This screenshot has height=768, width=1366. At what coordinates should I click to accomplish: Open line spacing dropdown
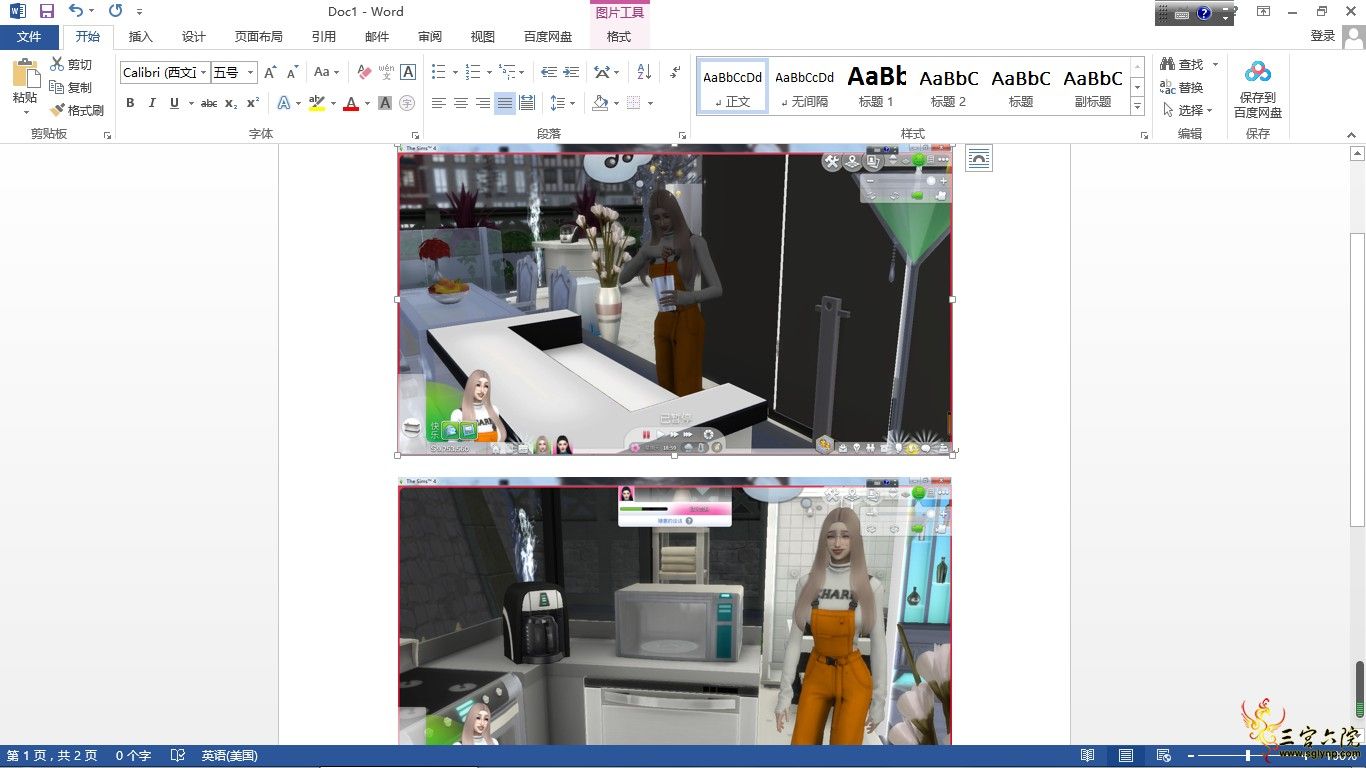(562, 103)
